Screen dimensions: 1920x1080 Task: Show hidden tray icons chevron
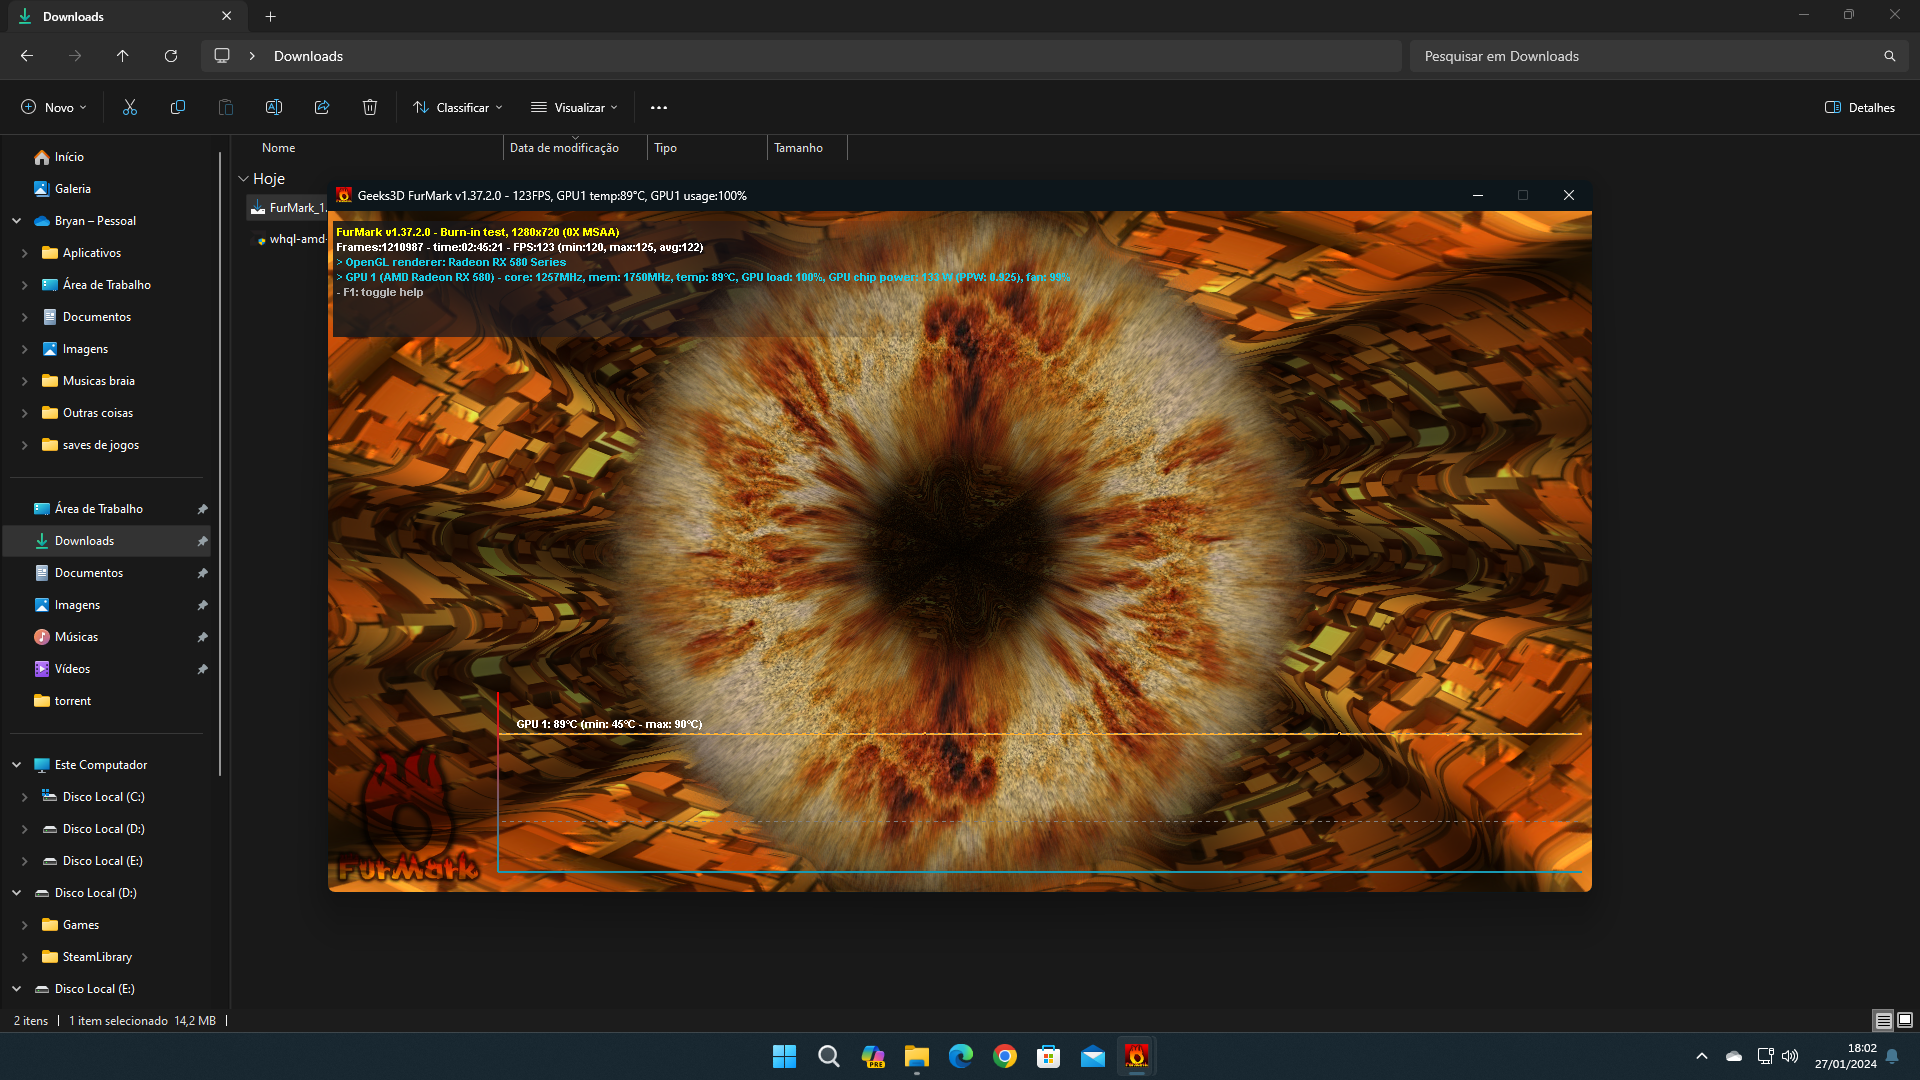click(1702, 1056)
